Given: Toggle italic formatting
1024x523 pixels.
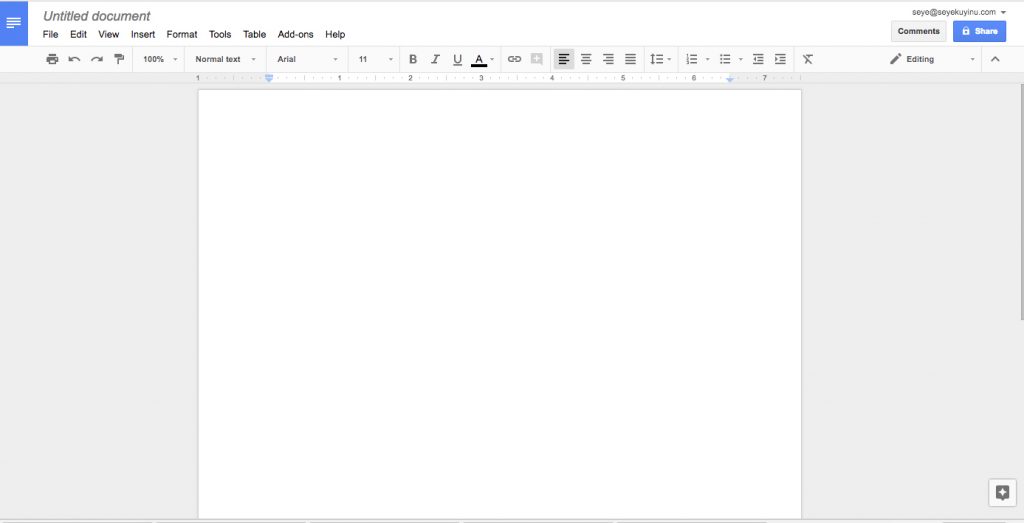Looking at the screenshot, I should click(x=436, y=59).
